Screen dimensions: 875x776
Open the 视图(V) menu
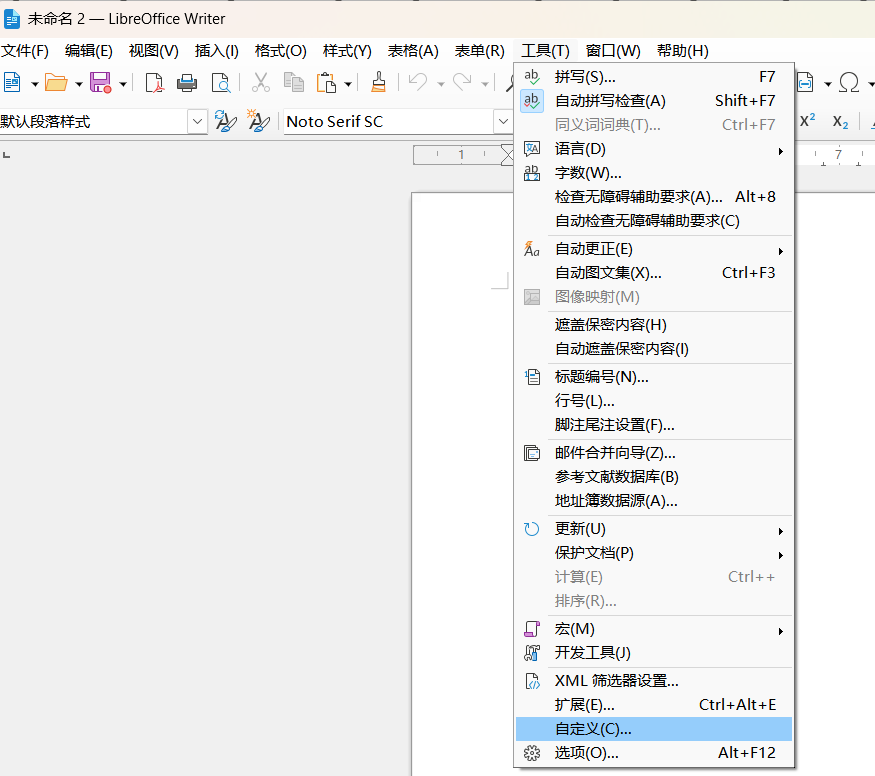point(153,51)
